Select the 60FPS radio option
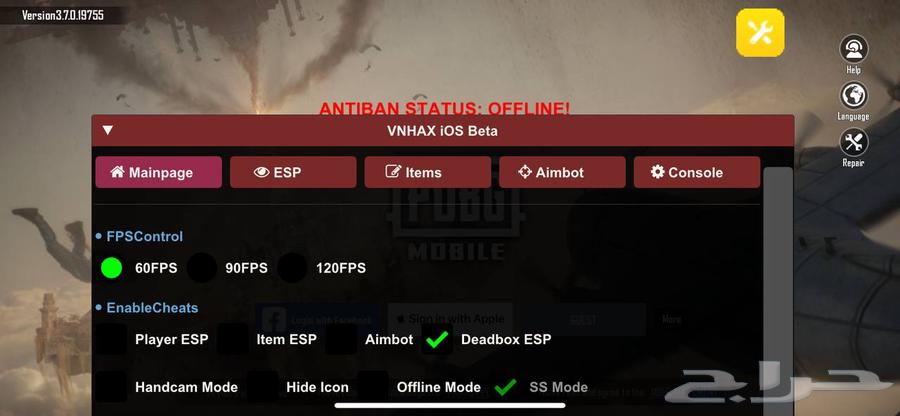 tap(111, 268)
